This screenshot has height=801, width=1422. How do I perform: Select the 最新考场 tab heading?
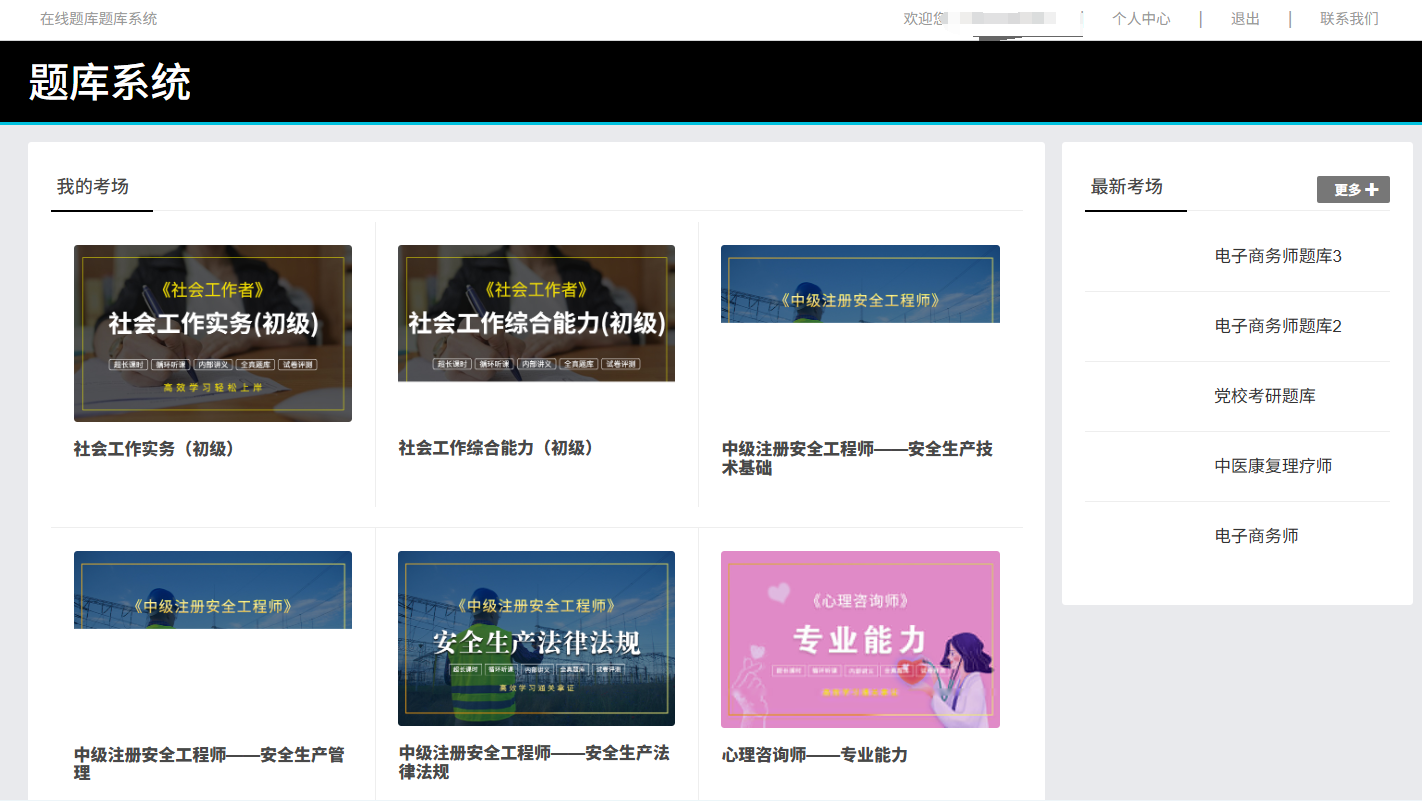click(1127, 187)
